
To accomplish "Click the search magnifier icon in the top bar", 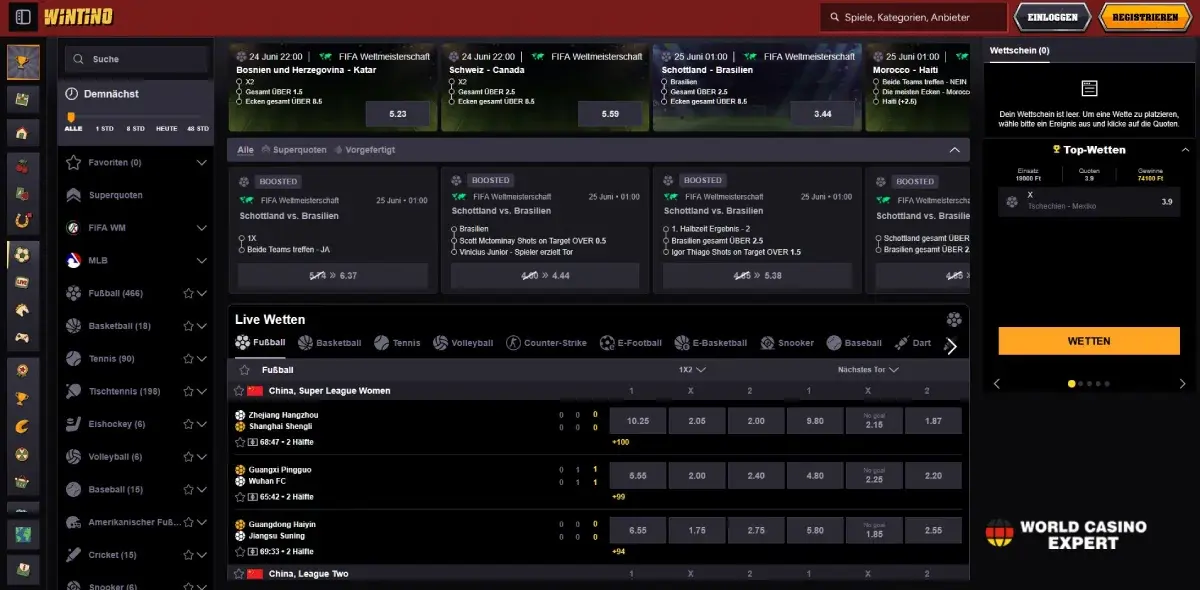I will click(x=834, y=17).
